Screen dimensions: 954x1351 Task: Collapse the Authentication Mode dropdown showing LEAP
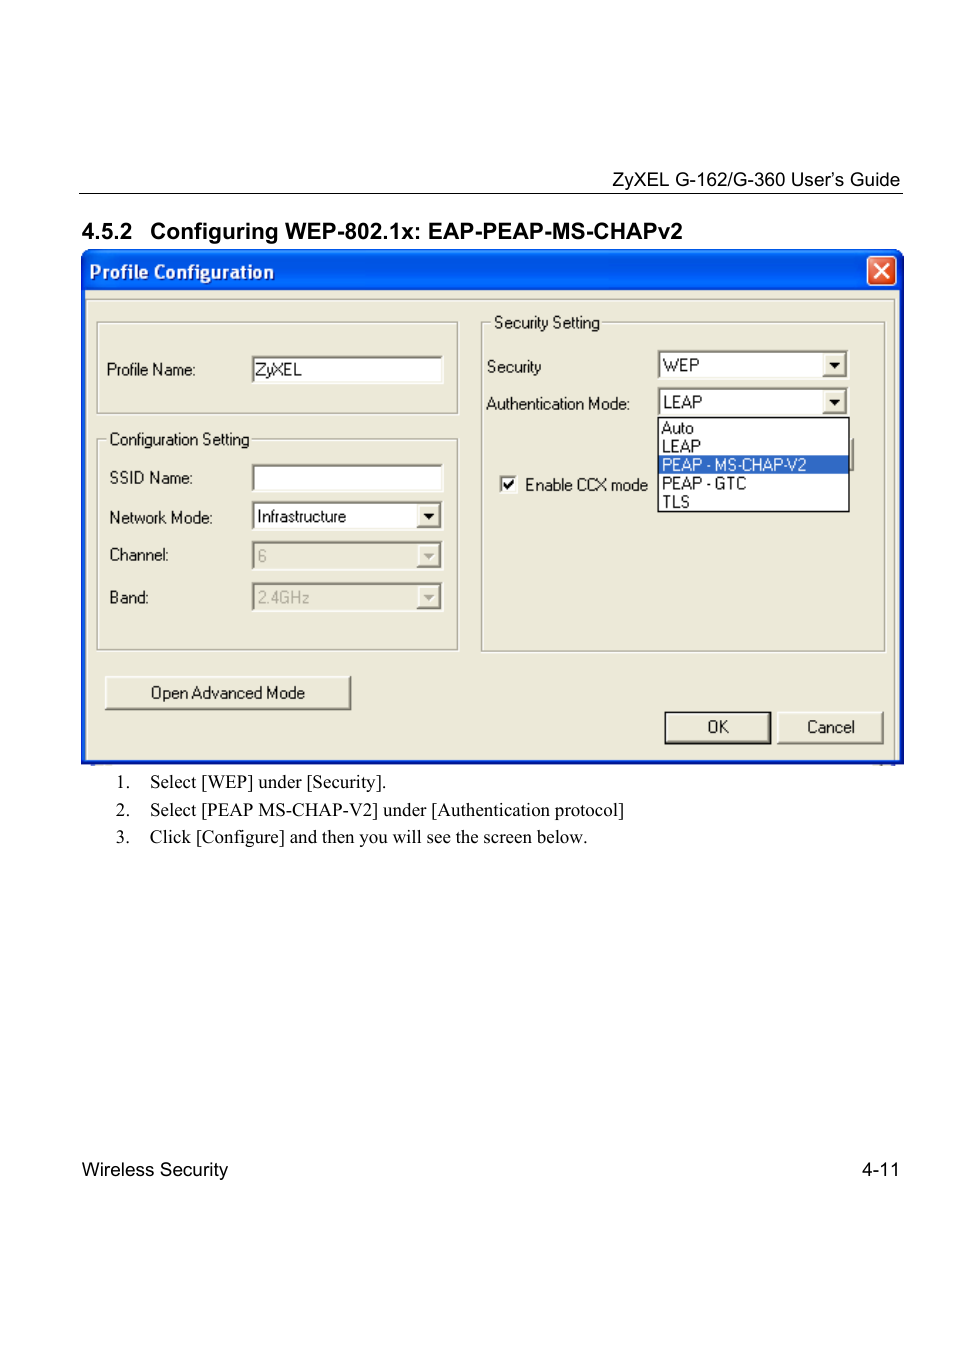(x=753, y=402)
